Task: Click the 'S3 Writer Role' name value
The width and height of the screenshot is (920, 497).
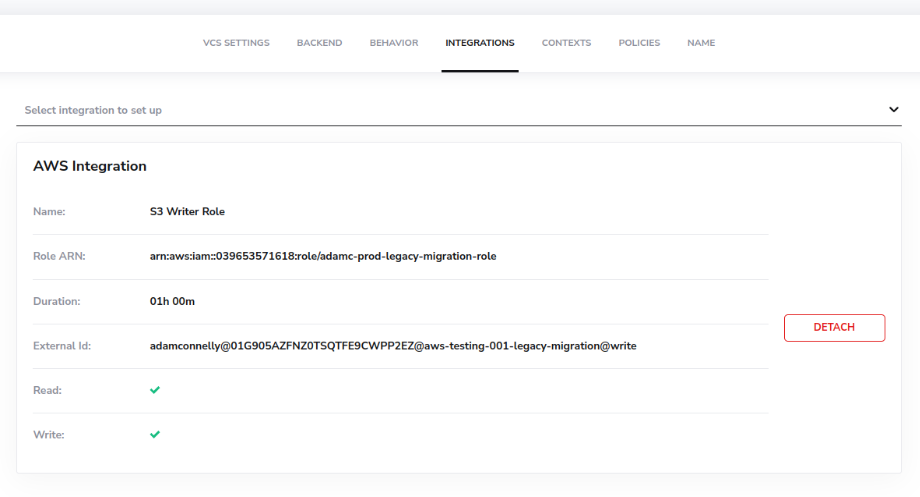Action: tap(187, 211)
